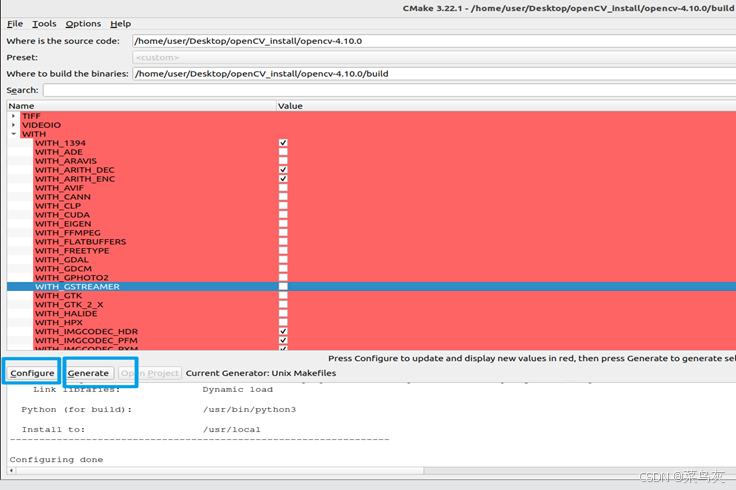Select the WITH_IMGCODEC_HDR row name
The image size is (736, 490).
(86, 331)
